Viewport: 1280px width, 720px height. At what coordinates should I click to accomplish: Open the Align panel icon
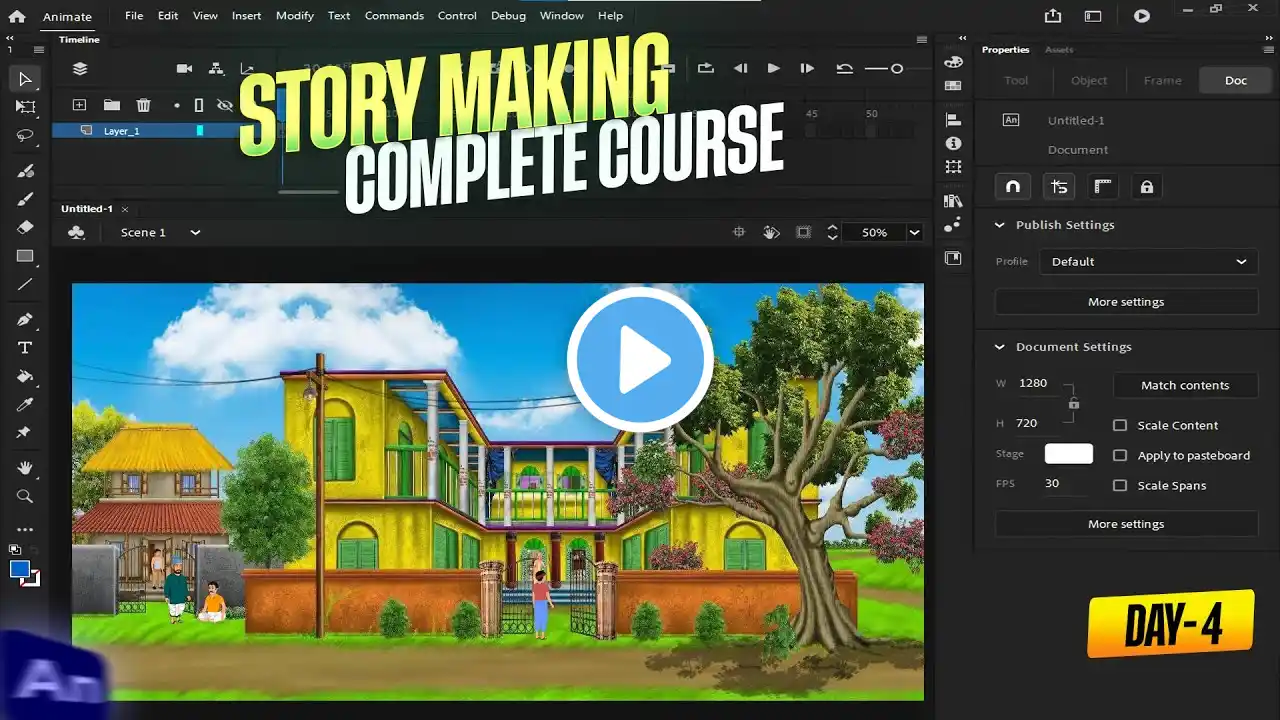(953, 120)
